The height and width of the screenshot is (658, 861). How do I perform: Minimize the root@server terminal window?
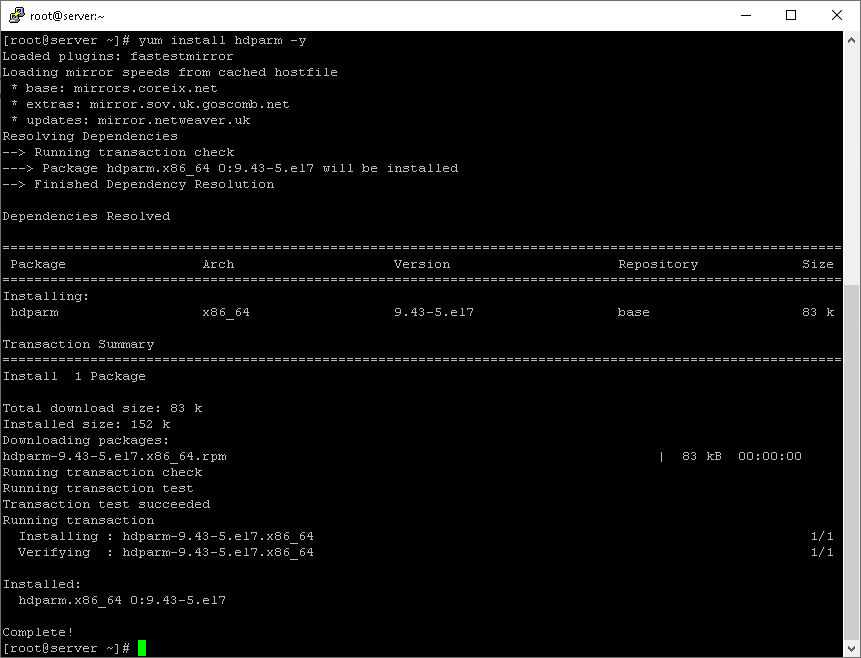click(x=746, y=15)
